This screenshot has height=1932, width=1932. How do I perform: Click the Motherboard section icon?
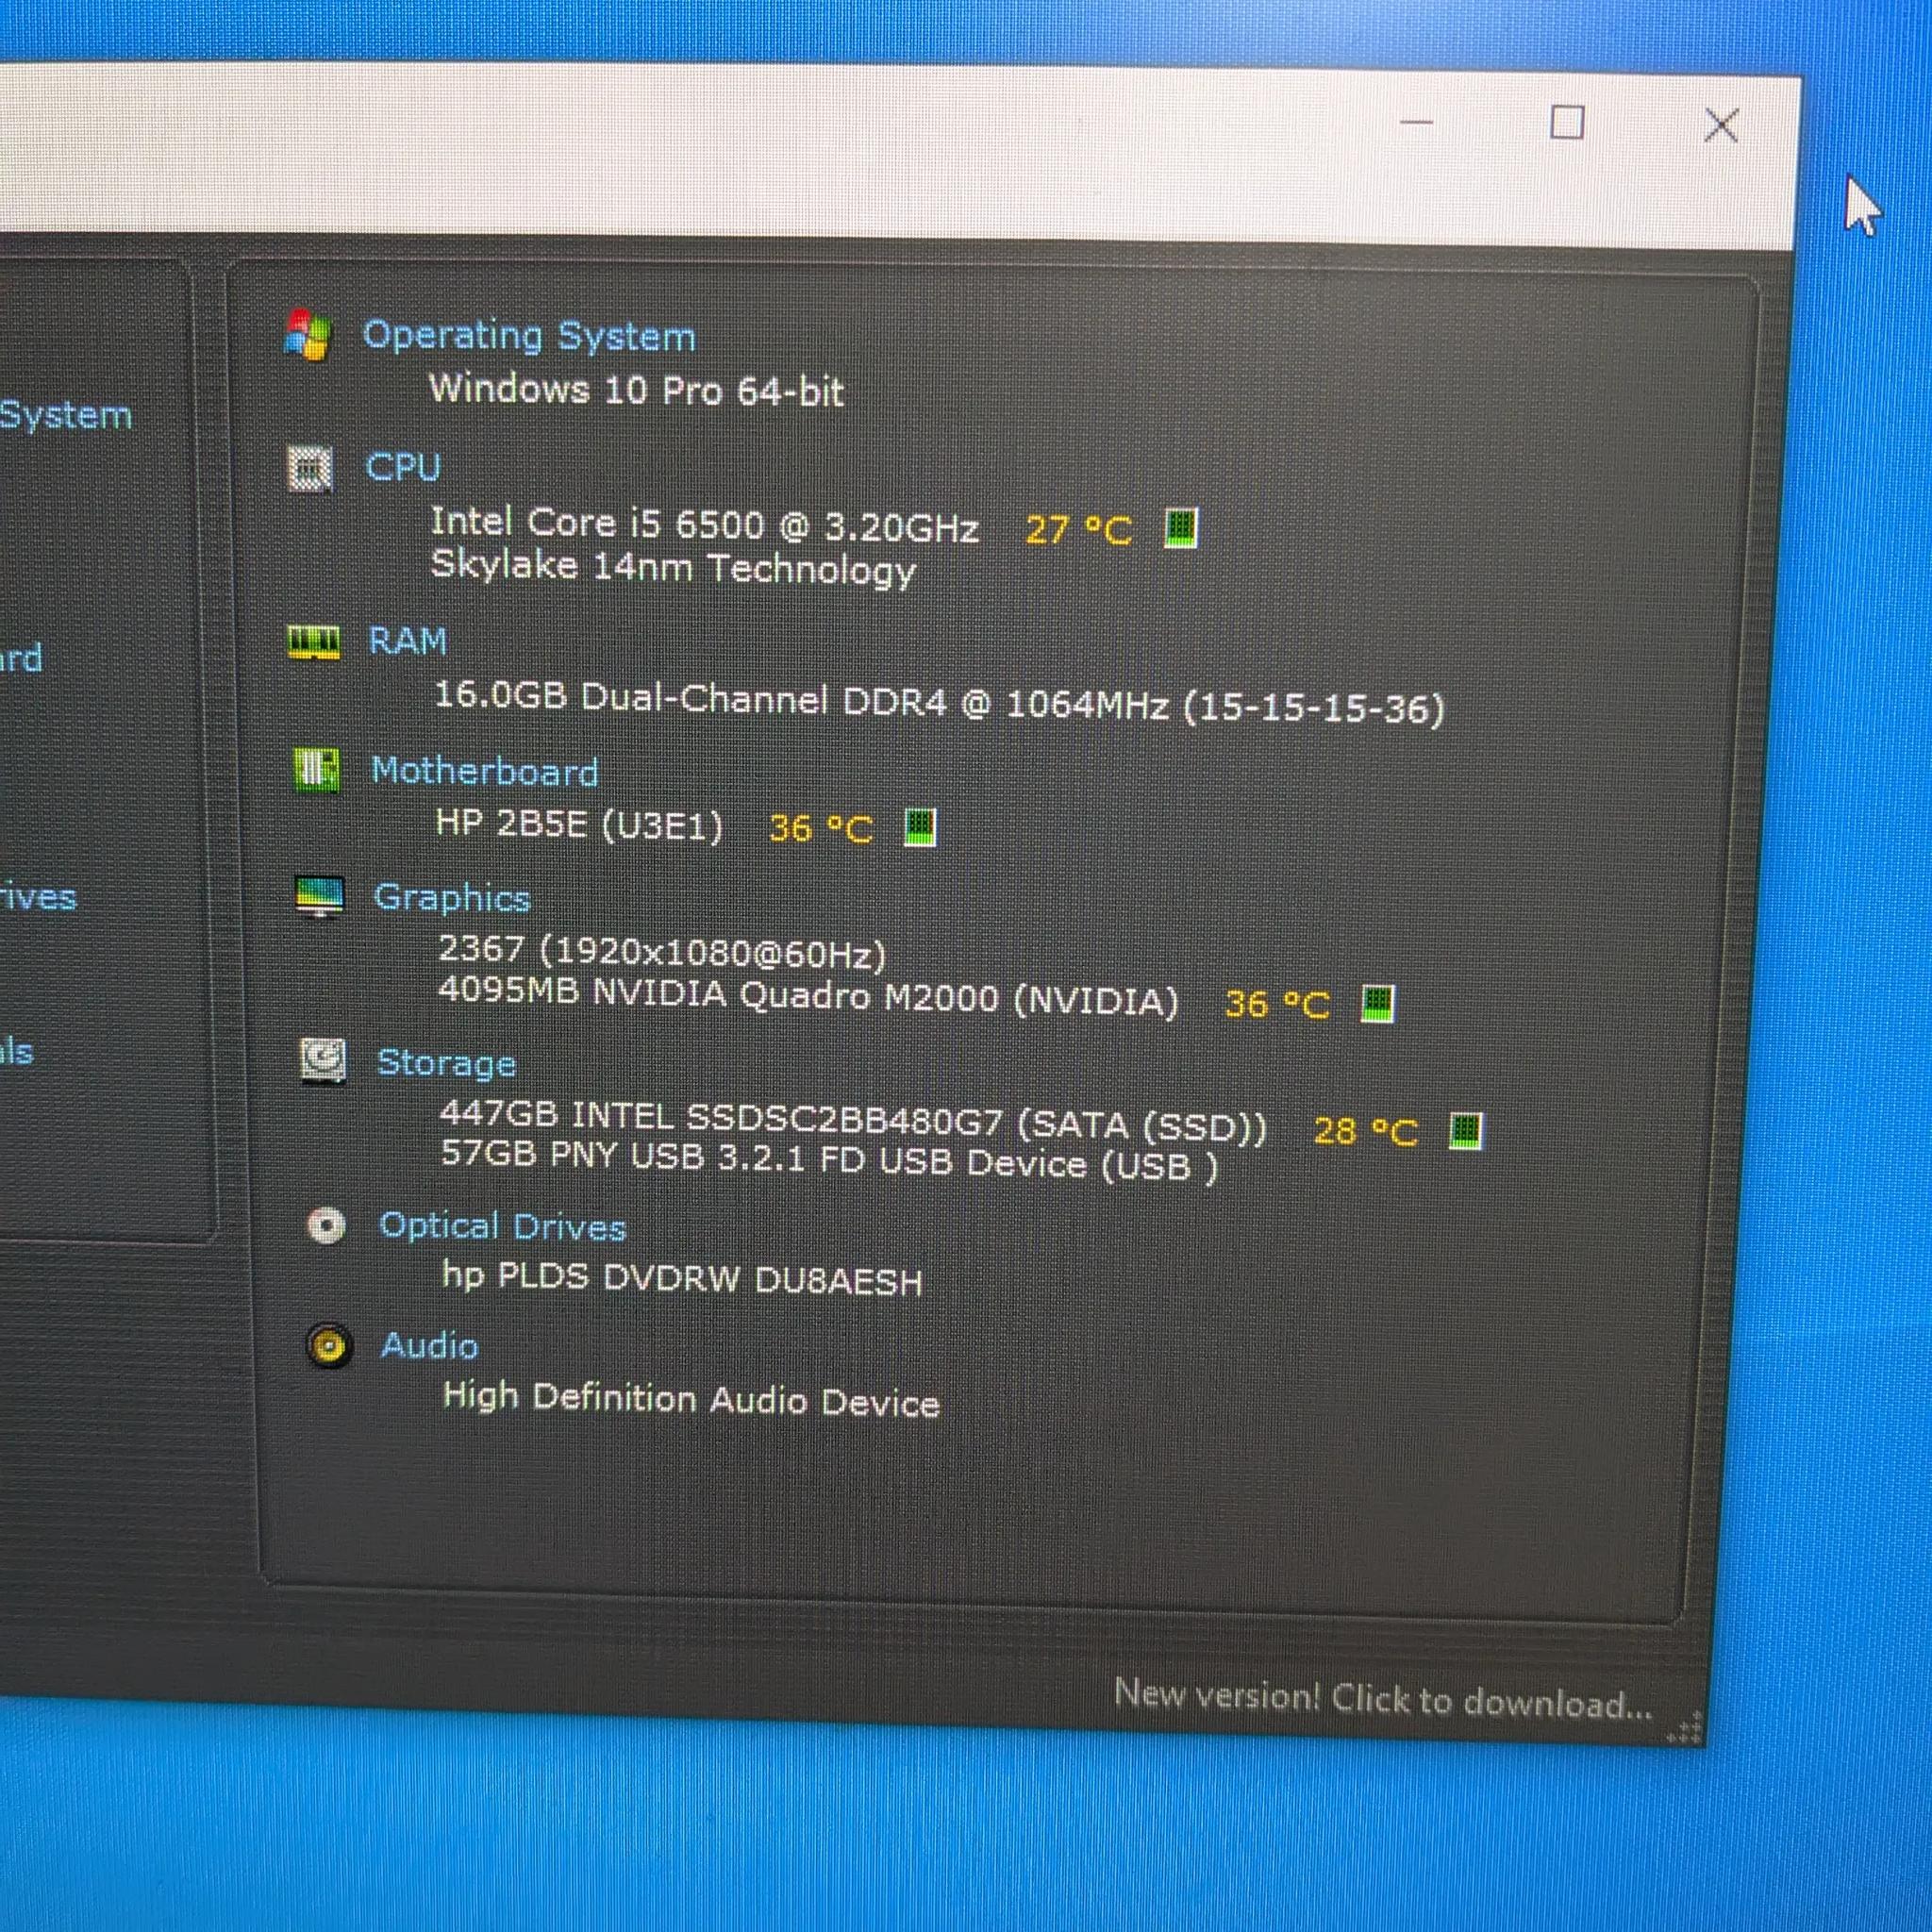click(x=316, y=770)
